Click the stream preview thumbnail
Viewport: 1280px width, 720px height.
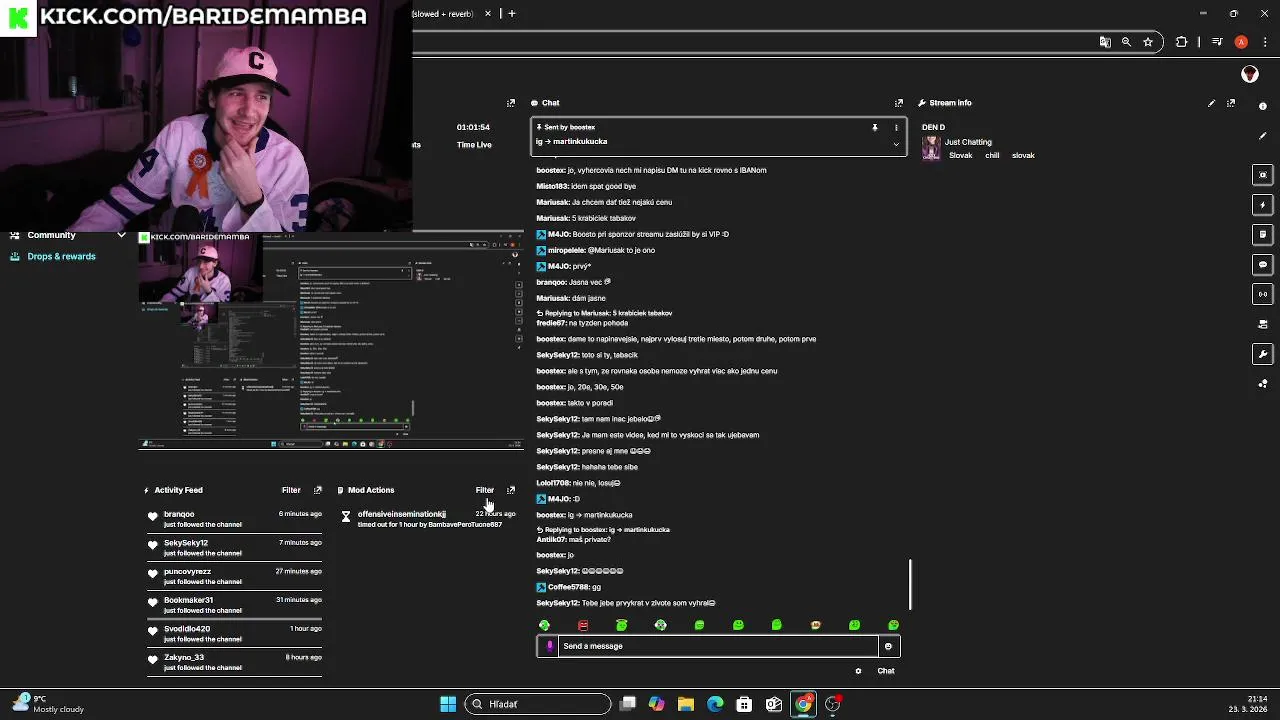(x=330, y=339)
